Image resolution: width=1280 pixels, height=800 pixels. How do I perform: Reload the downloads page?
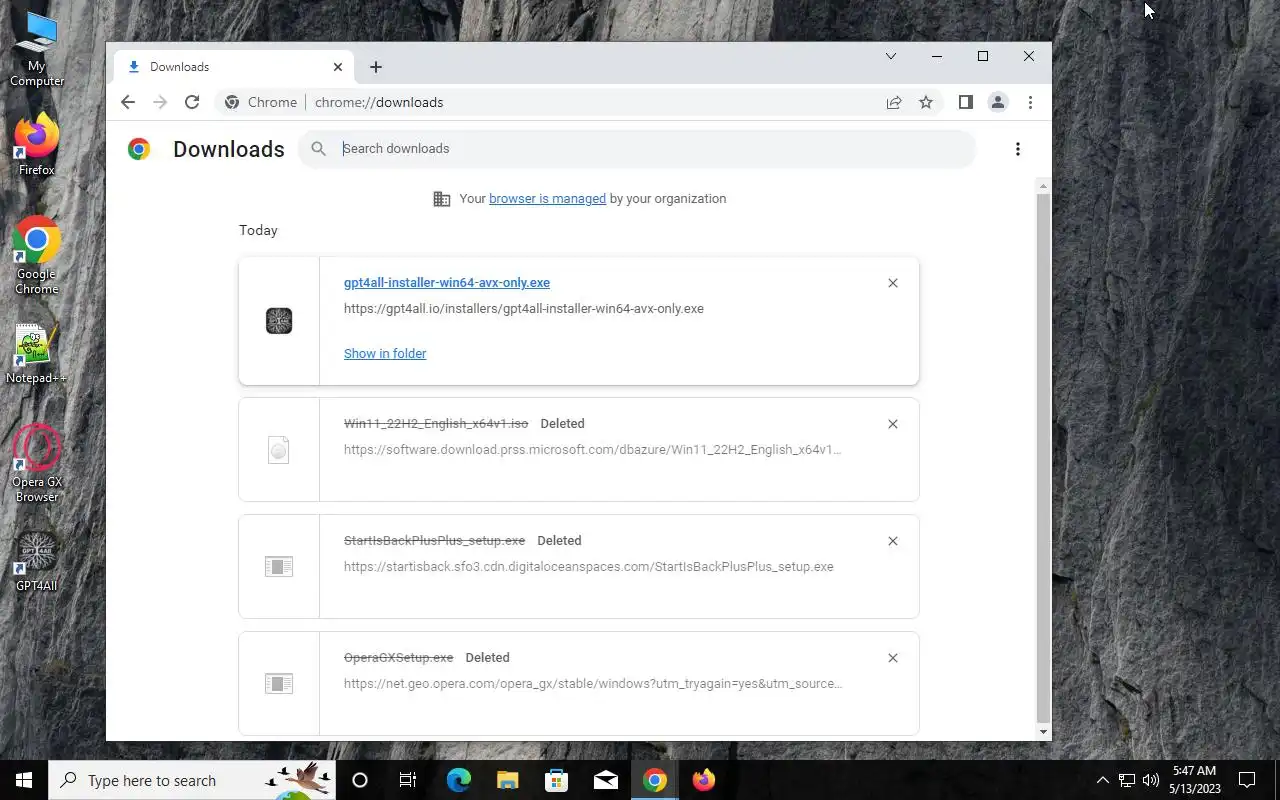pyautogui.click(x=192, y=102)
